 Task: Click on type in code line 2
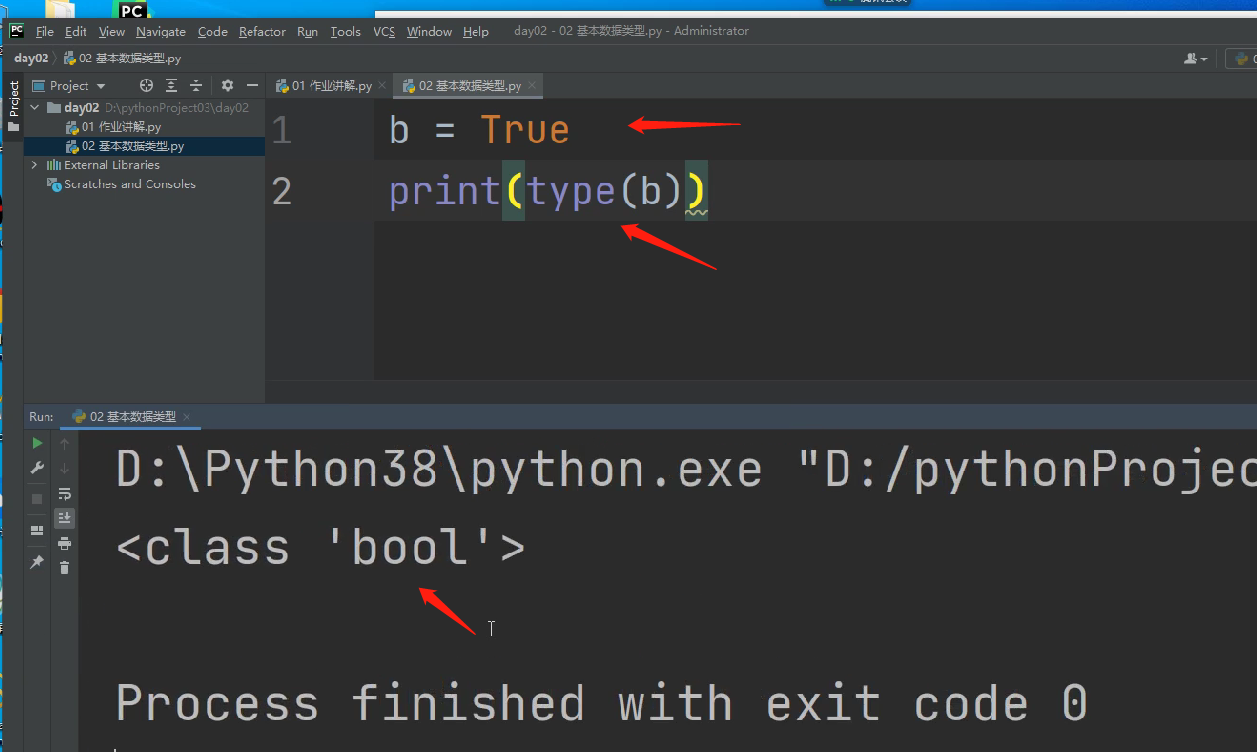tap(571, 191)
